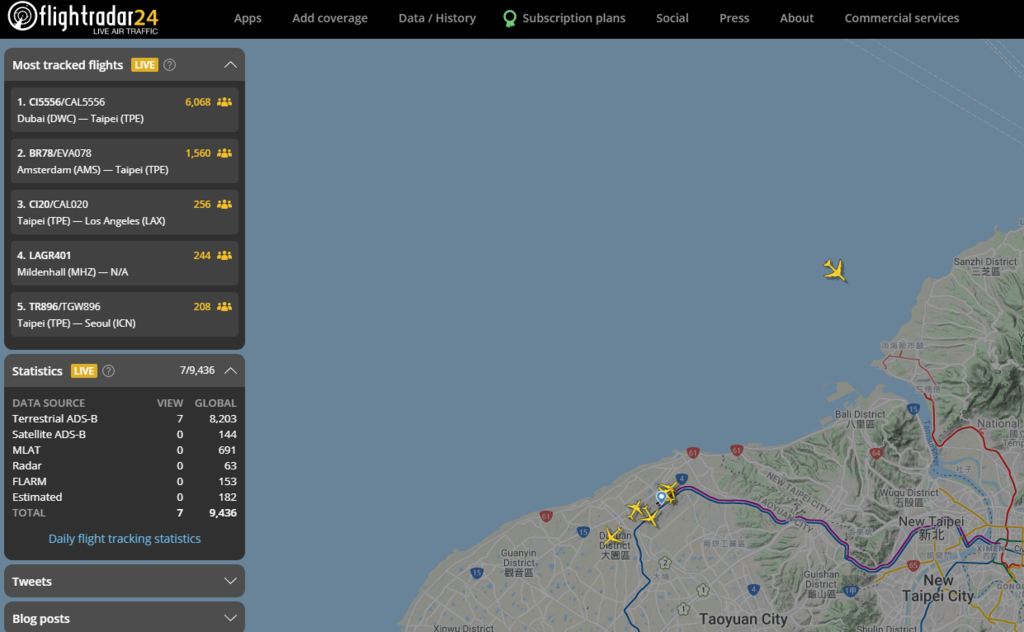The height and width of the screenshot is (632, 1024).
Task: Click route 61 shield near Guanyin coast
Action: [x=546, y=516]
